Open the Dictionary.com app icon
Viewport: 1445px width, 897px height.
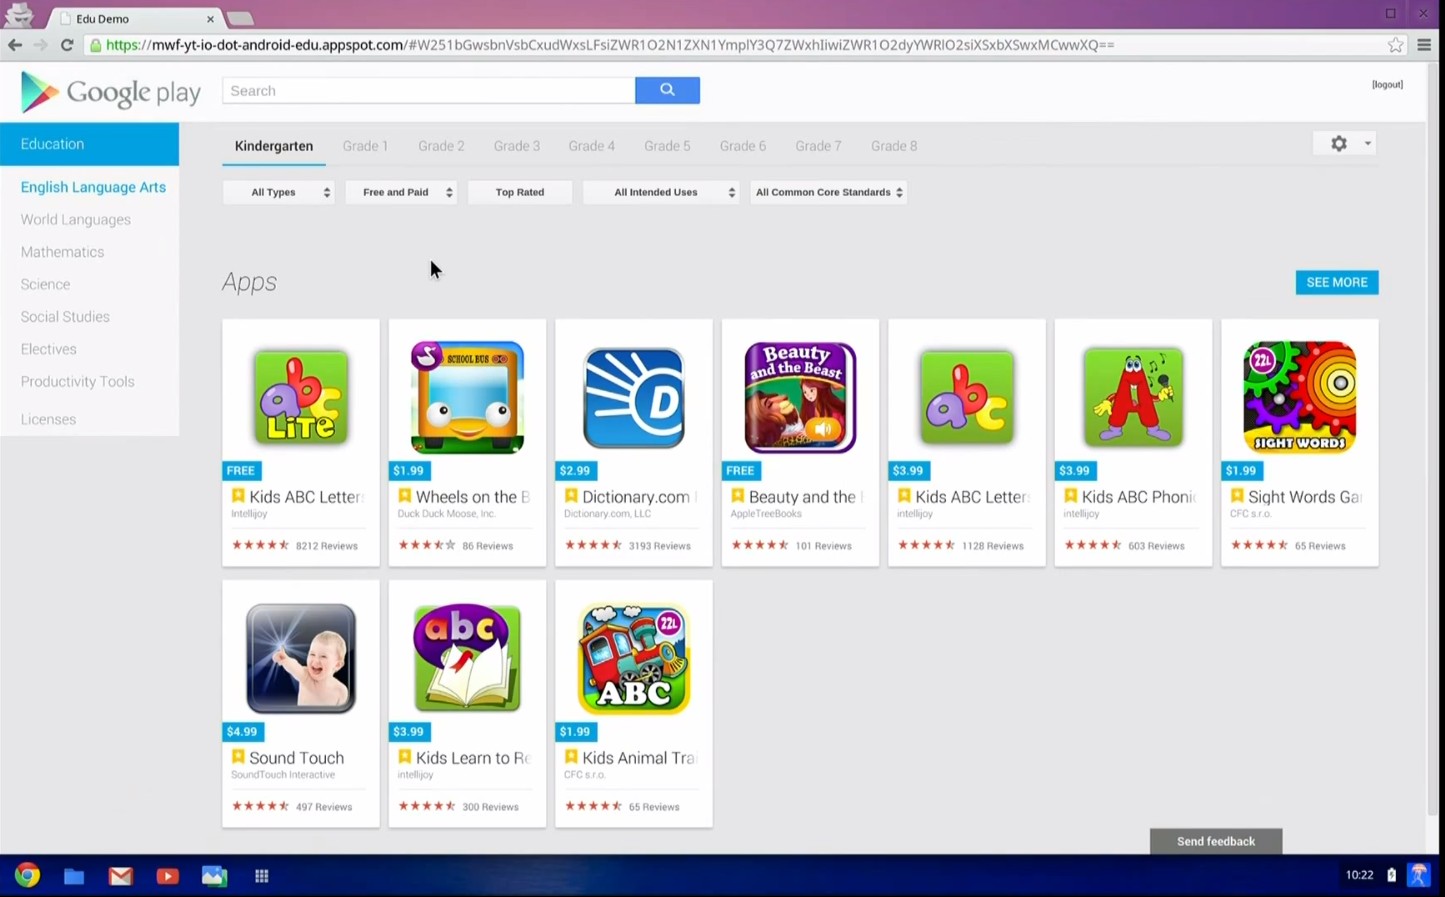(x=634, y=397)
